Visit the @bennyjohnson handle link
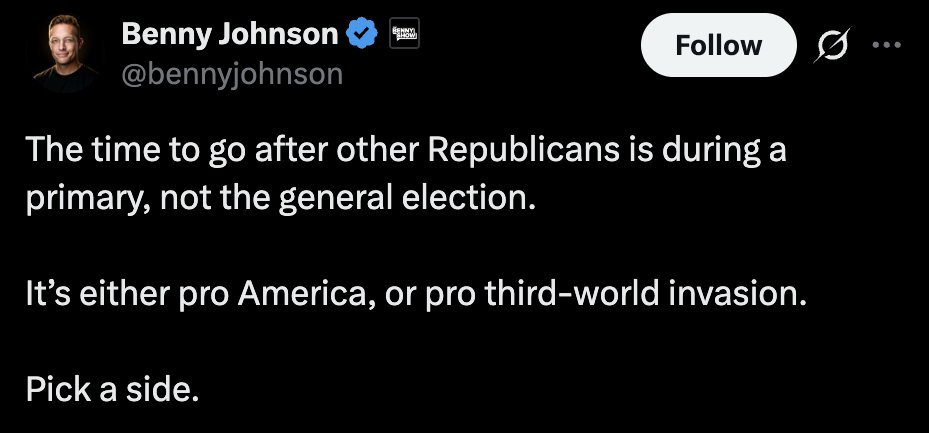 (x=232, y=75)
